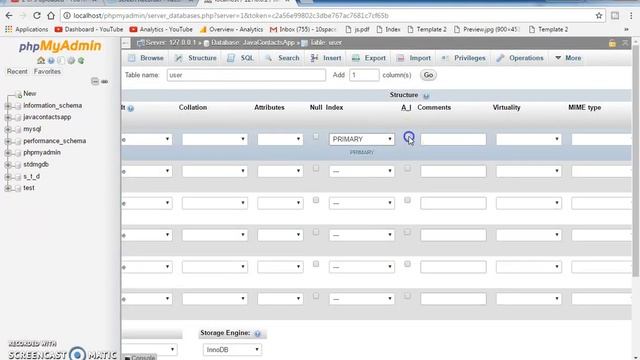
Task: Open Index dropdown in second column row
Action: click(362, 171)
